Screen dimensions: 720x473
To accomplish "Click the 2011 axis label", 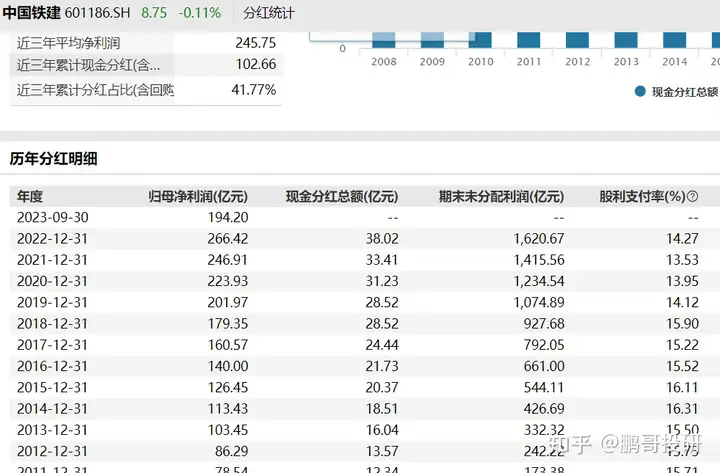I will pyautogui.click(x=529, y=62).
